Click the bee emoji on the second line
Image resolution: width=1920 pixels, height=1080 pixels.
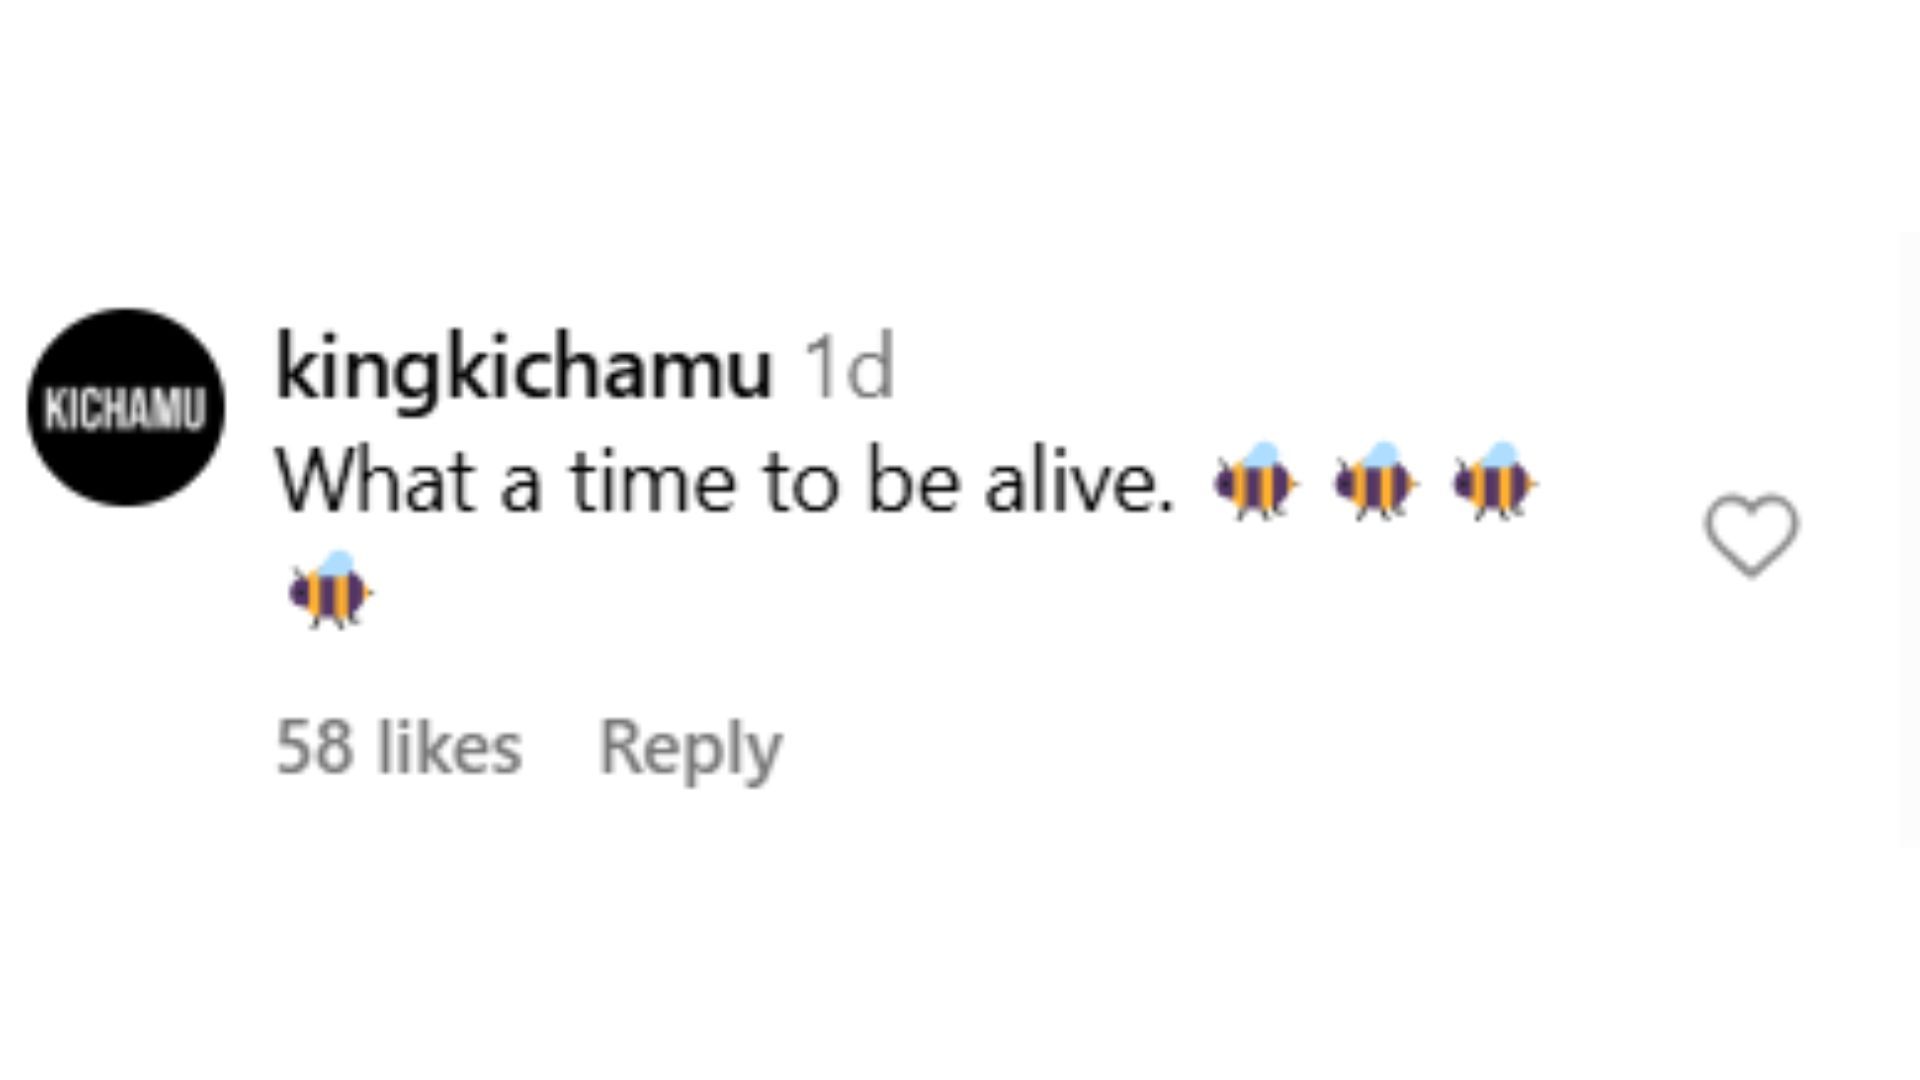pyautogui.click(x=330, y=590)
